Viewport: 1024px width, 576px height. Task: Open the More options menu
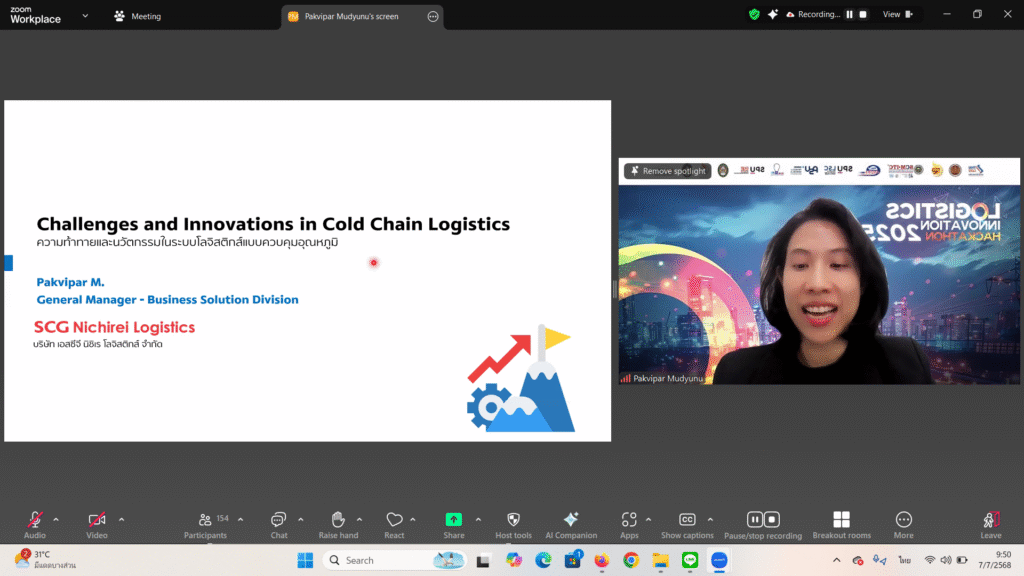point(904,524)
